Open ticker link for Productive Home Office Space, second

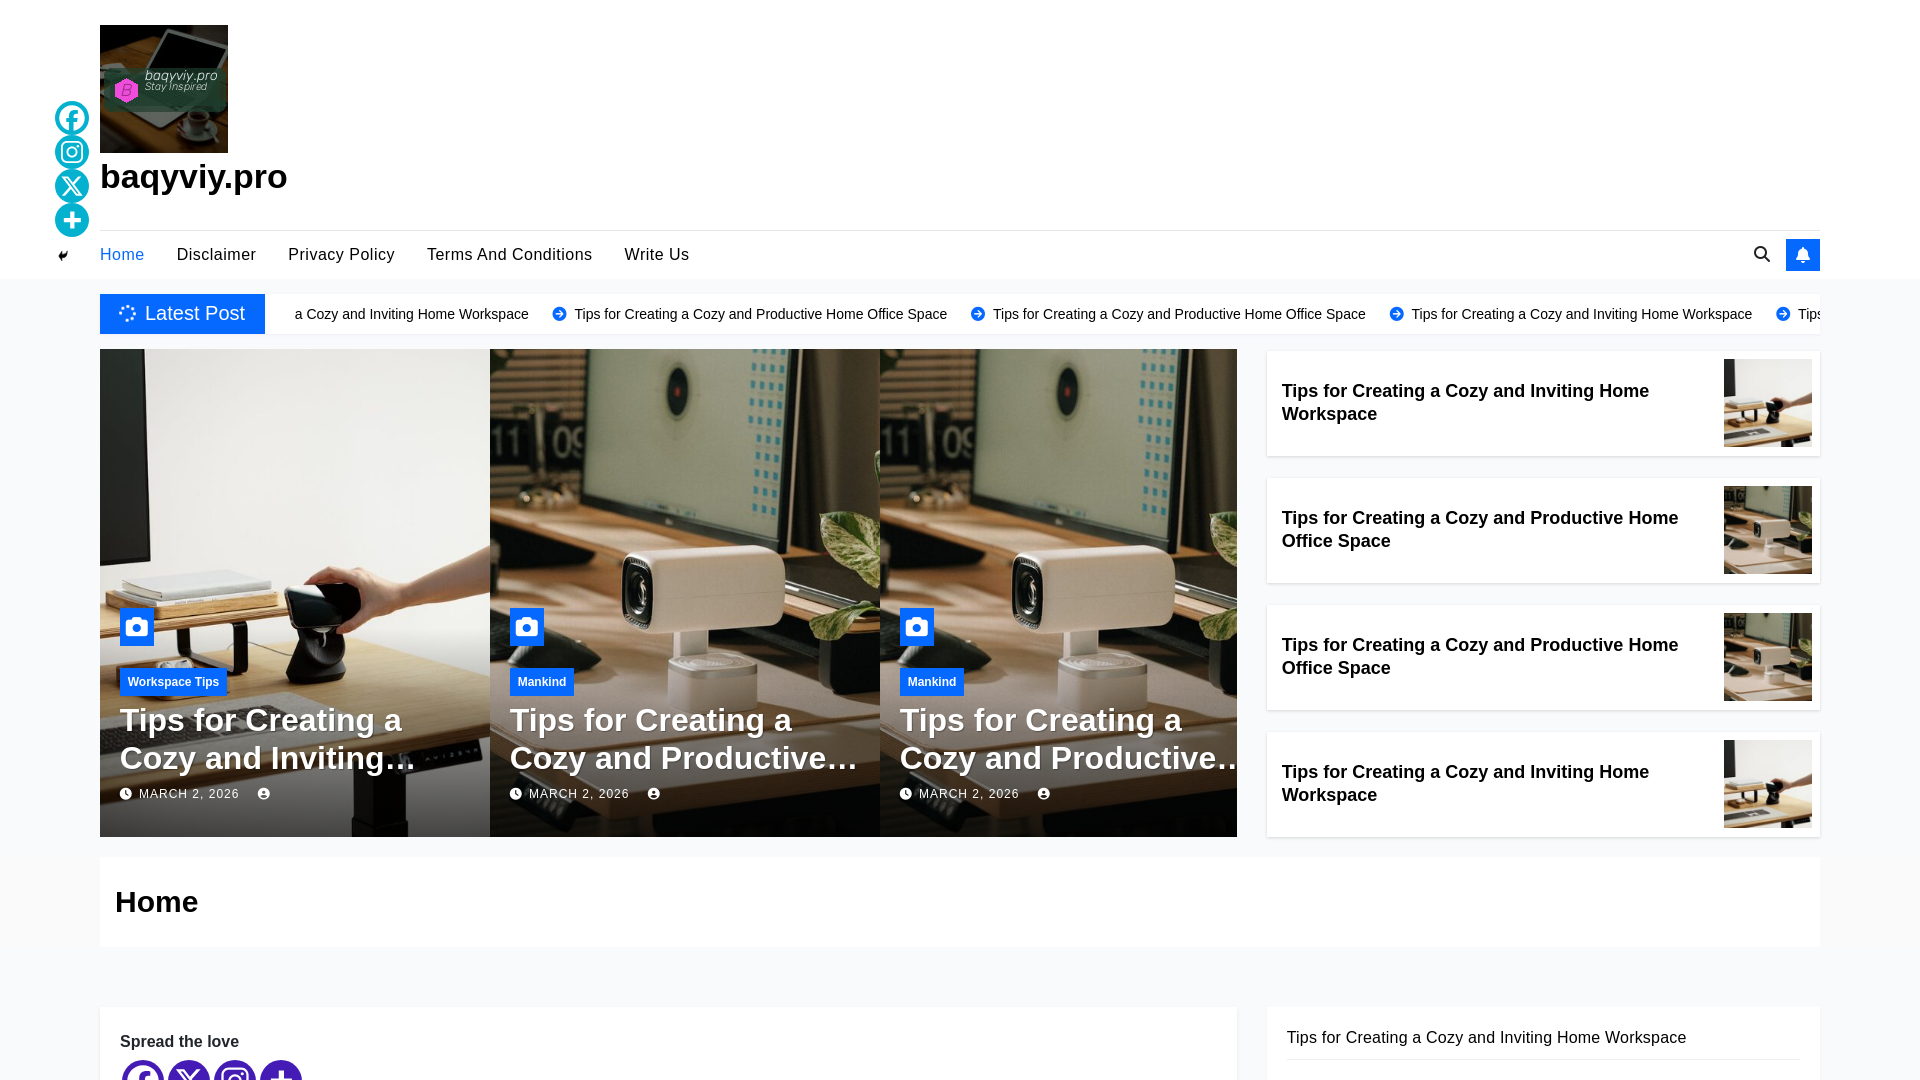(x=1178, y=314)
